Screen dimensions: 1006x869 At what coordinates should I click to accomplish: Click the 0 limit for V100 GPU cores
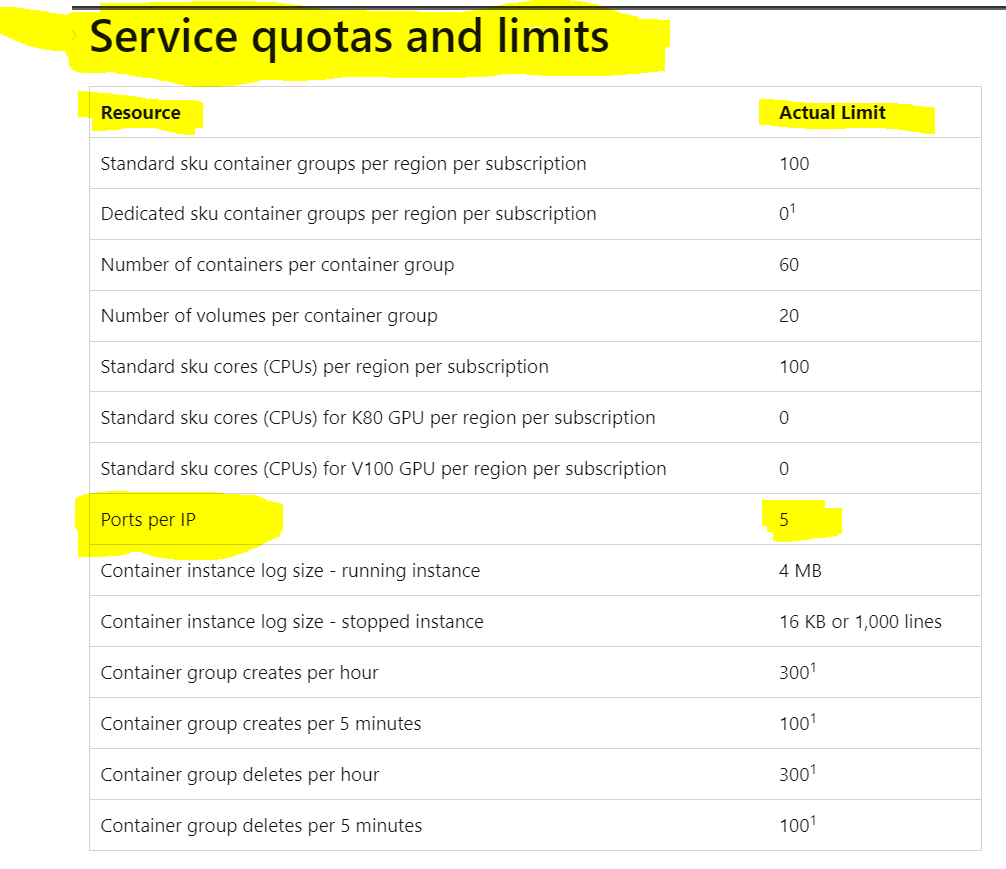tap(783, 469)
